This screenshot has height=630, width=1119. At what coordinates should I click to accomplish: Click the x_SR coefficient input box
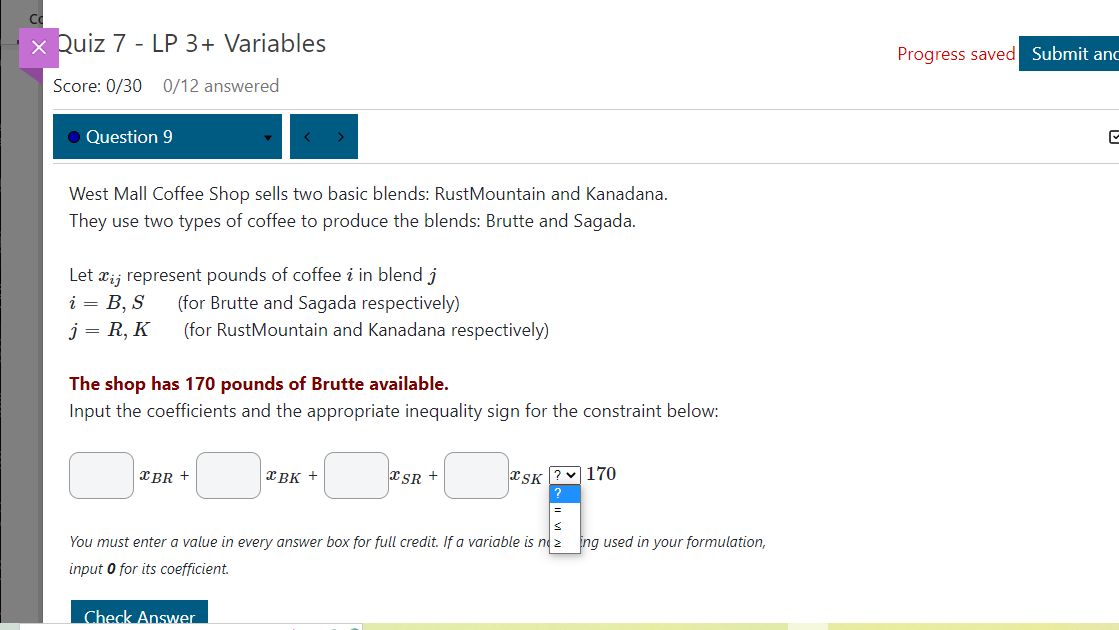(356, 475)
